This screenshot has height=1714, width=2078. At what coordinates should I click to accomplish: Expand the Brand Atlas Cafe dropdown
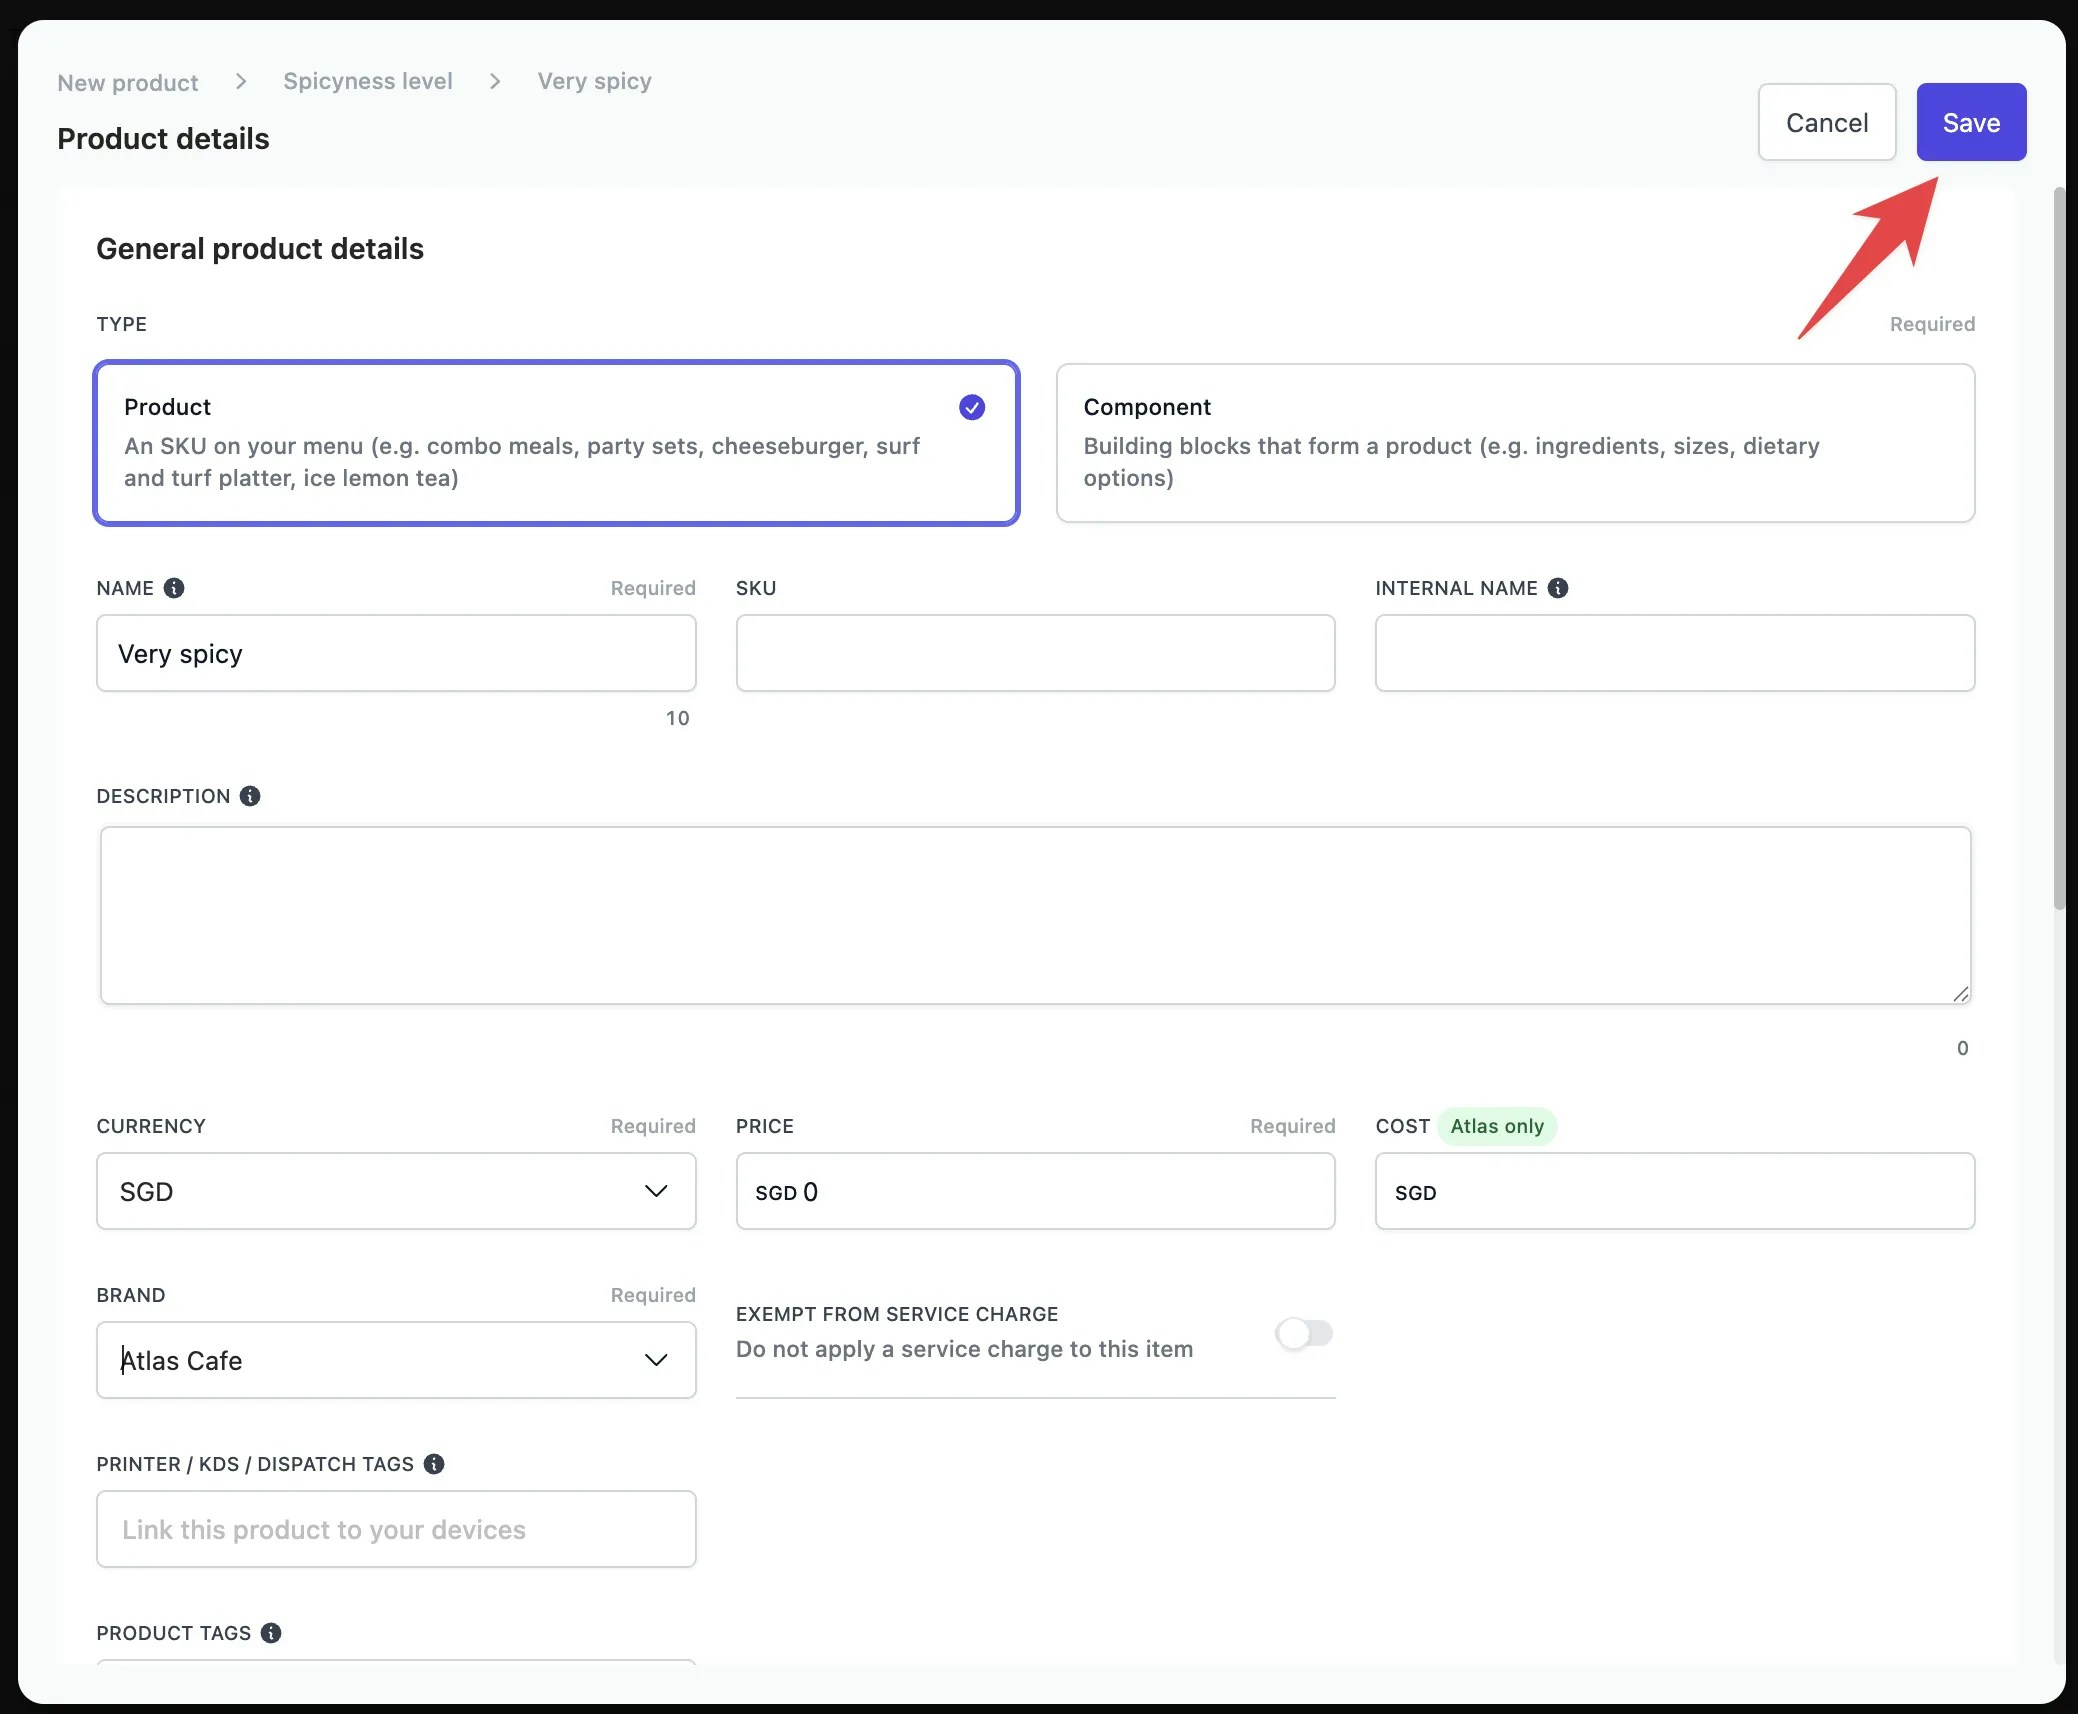click(x=396, y=1360)
